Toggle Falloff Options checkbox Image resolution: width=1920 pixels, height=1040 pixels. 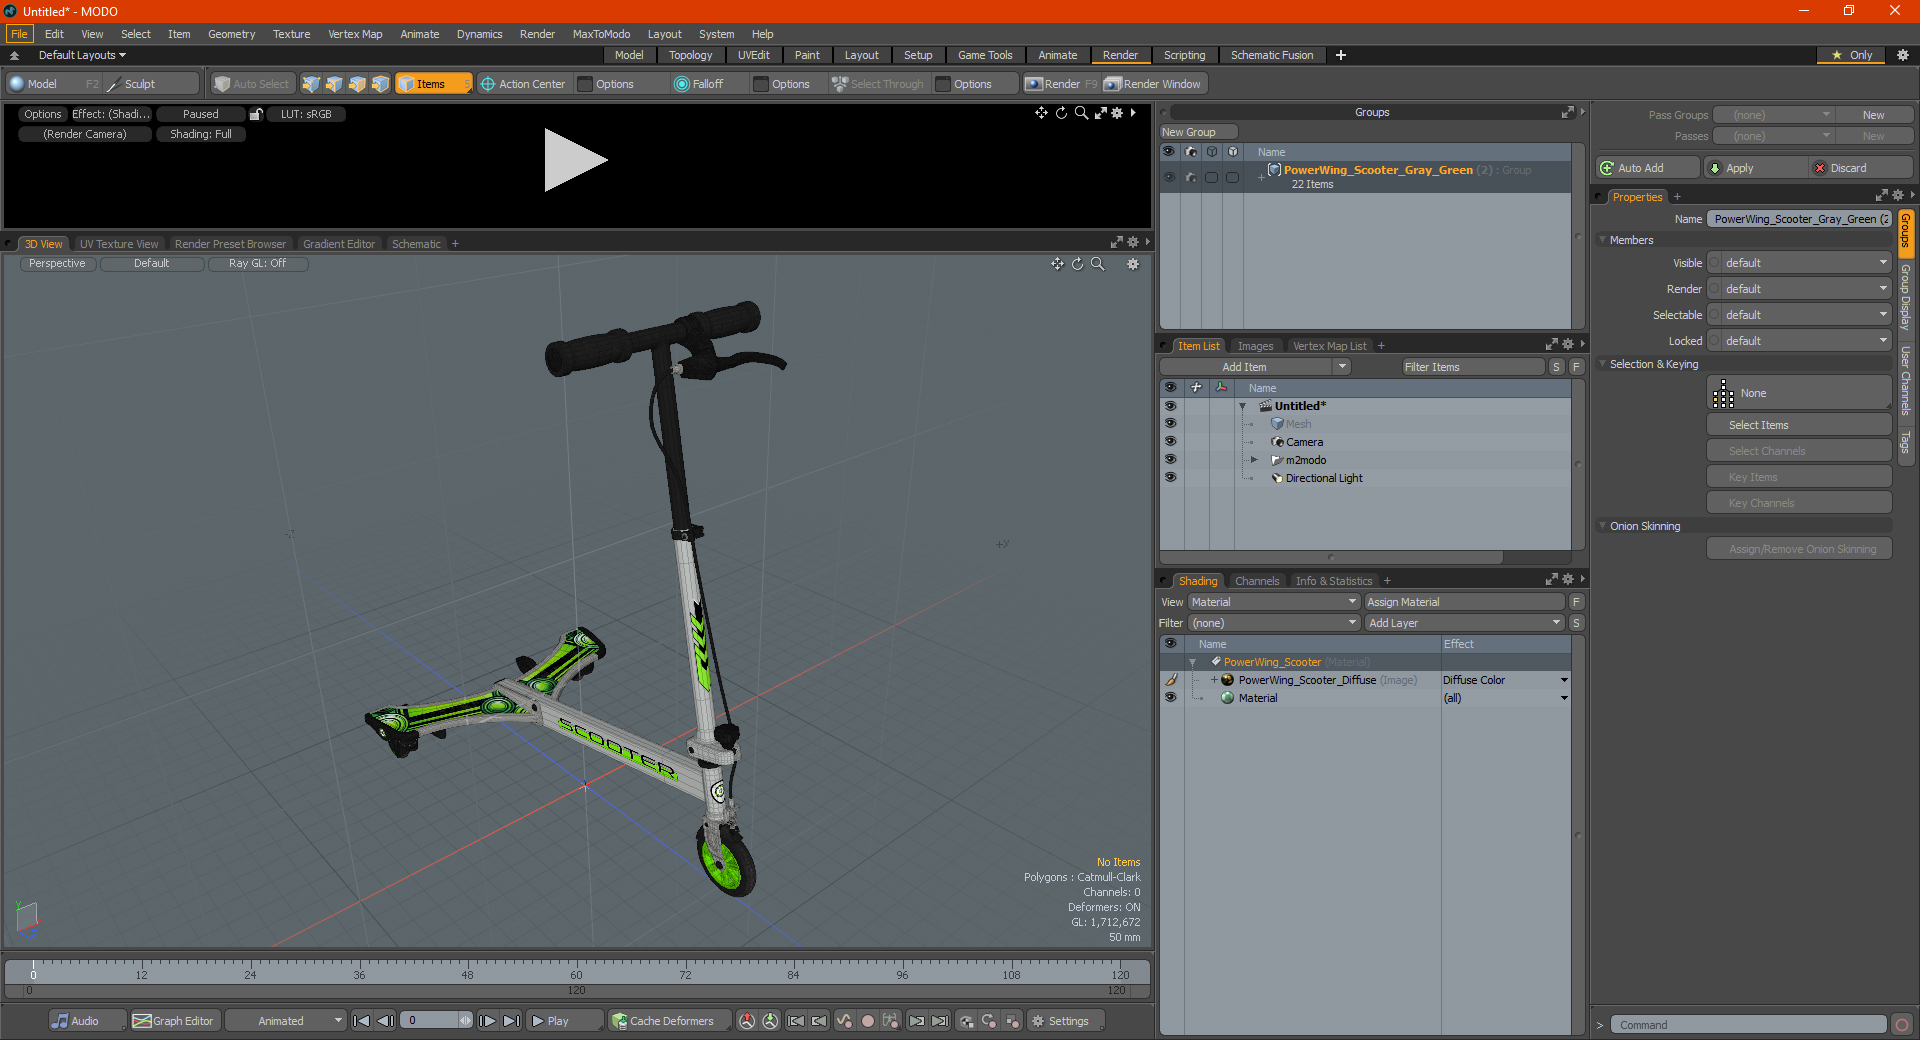point(761,84)
